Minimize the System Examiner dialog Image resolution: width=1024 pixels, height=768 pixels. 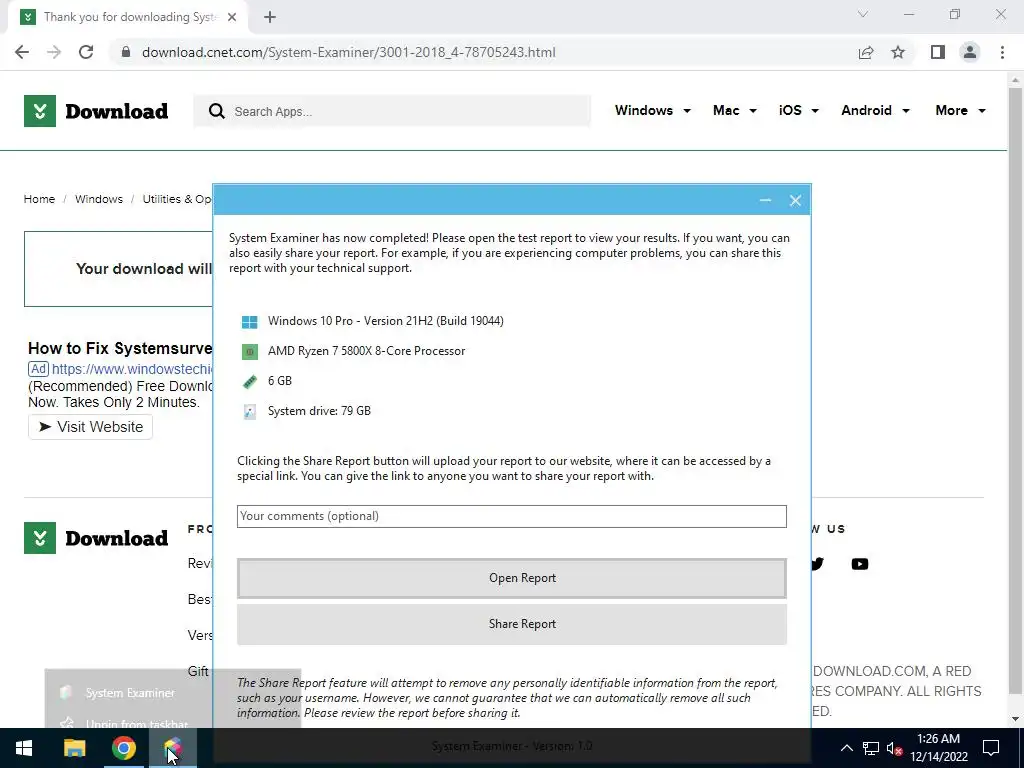click(x=765, y=200)
